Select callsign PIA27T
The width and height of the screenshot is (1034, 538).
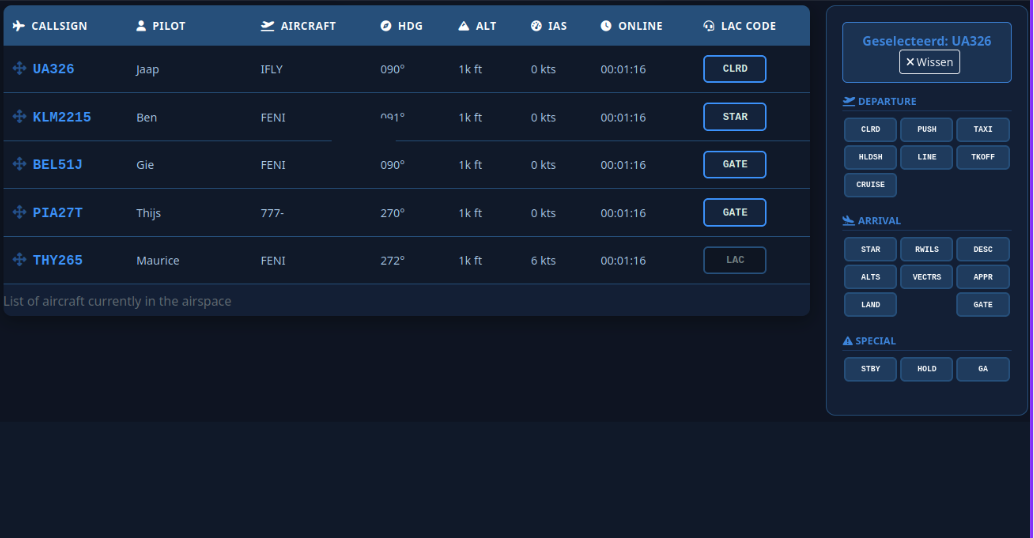coord(57,212)
